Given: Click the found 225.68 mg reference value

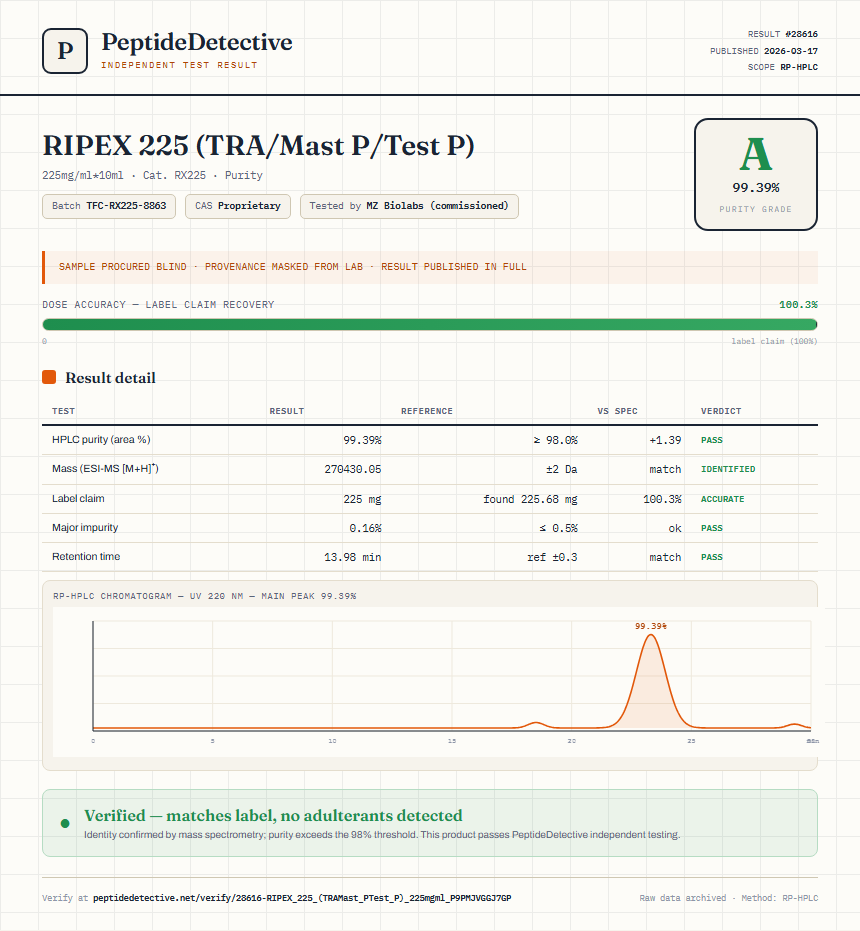Looking at the screenshot, I should [x=530, y=499].
